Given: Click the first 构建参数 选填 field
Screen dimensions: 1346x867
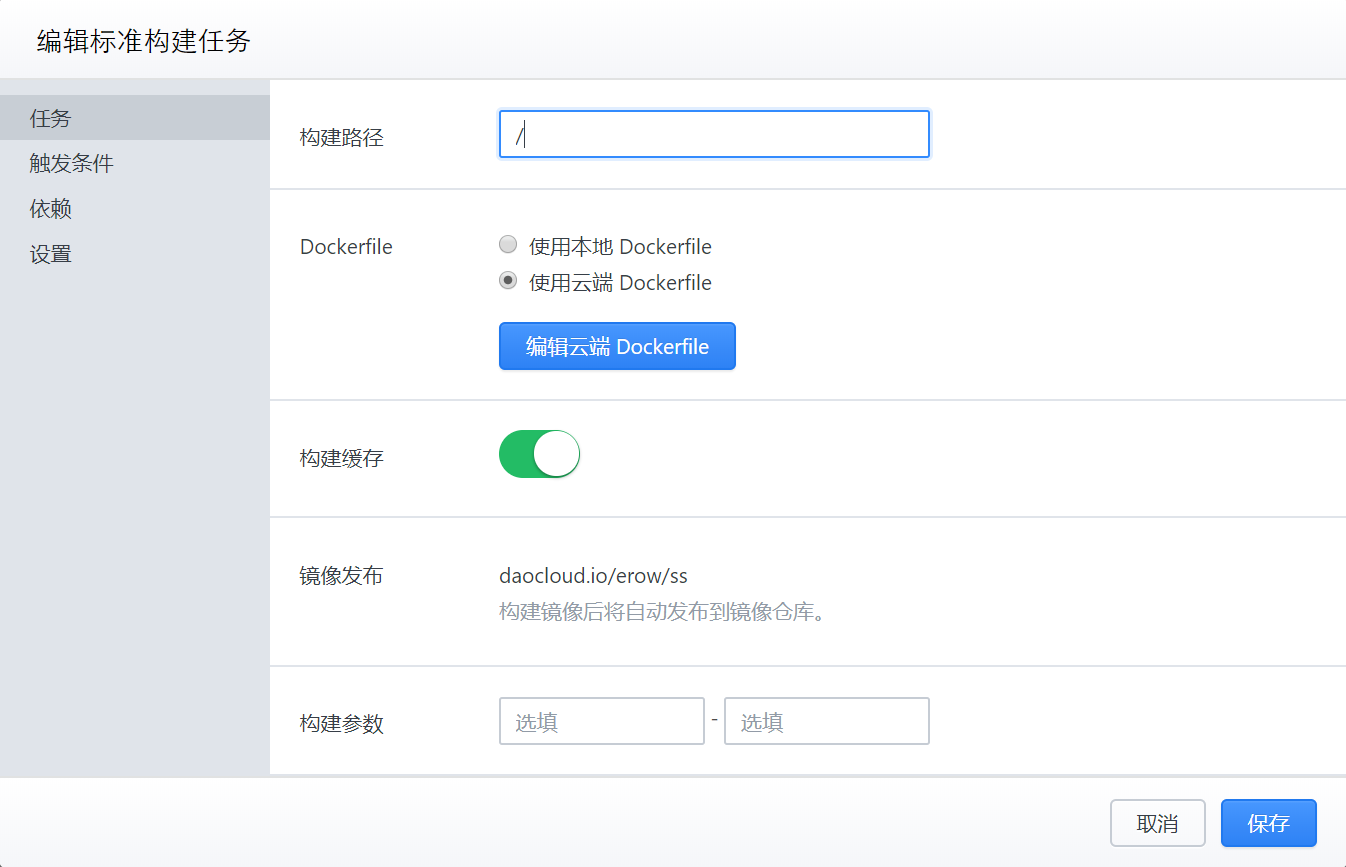Looking at the screenshot, I should click(x=602, y=721).
